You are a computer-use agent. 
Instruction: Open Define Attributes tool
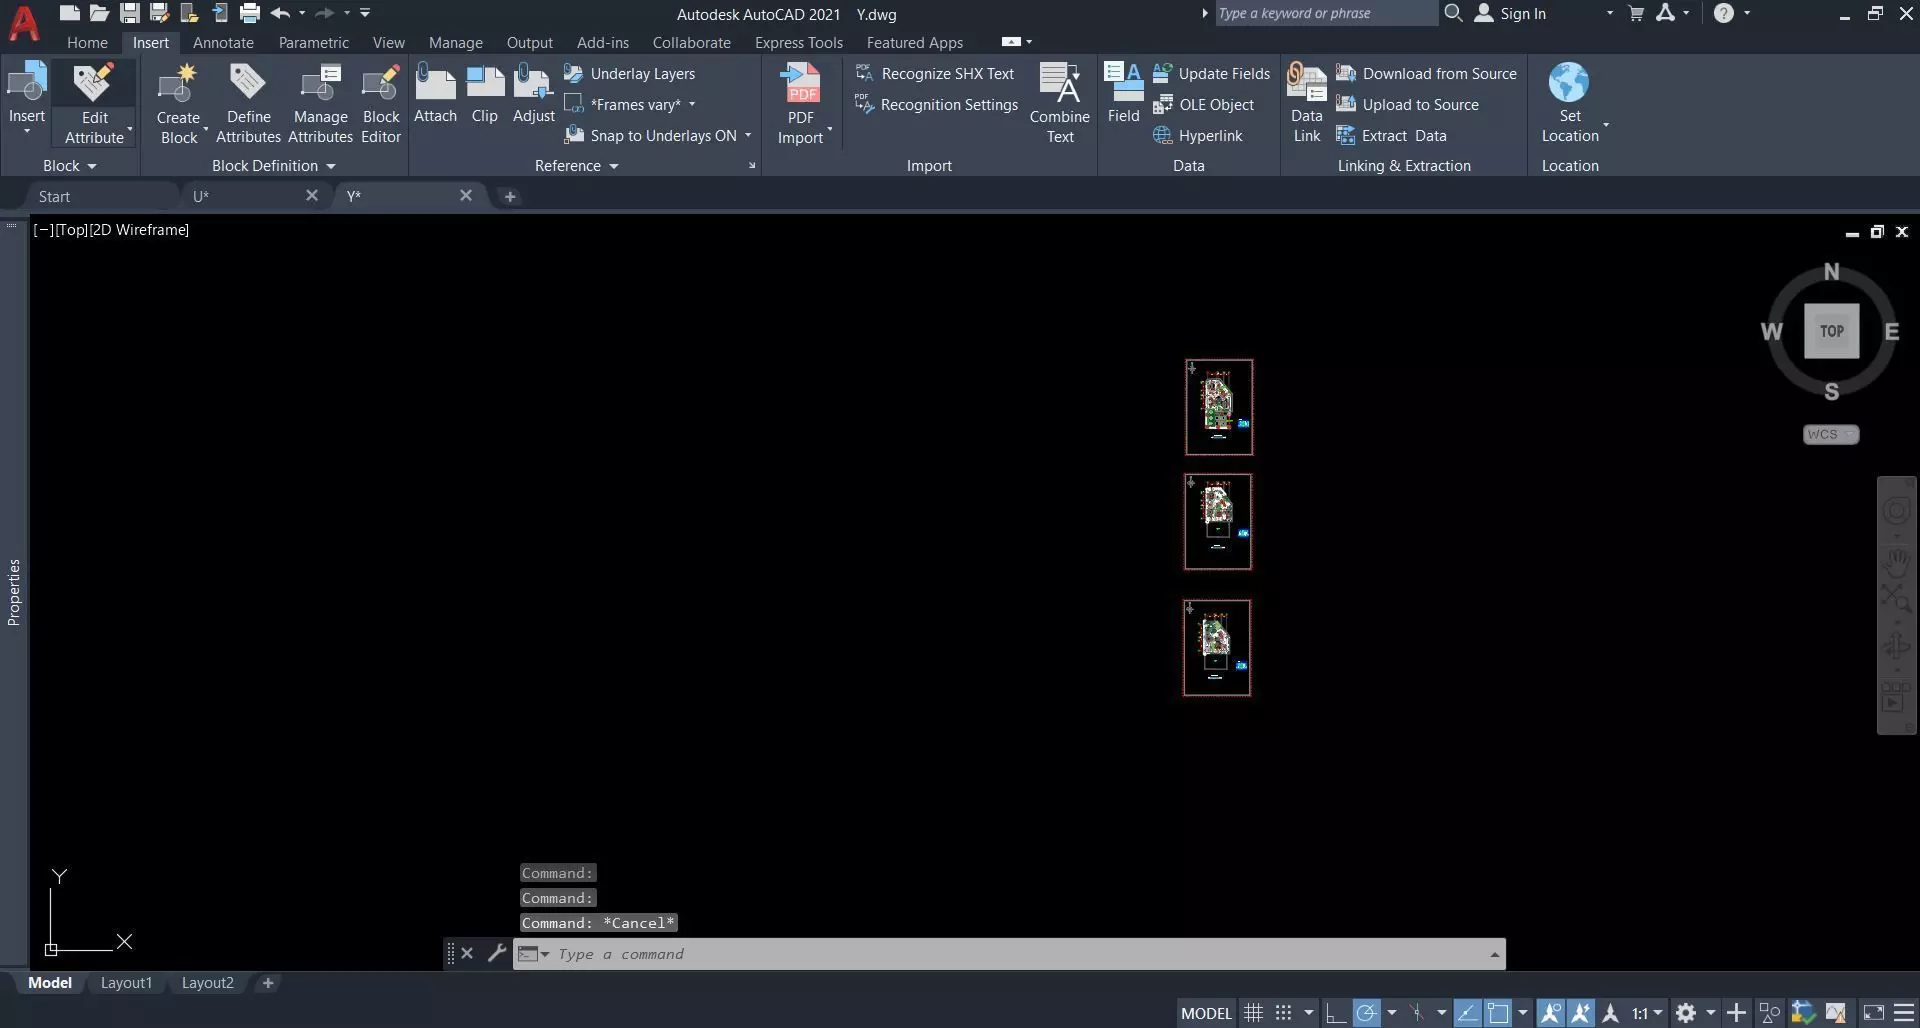point(248,104)
